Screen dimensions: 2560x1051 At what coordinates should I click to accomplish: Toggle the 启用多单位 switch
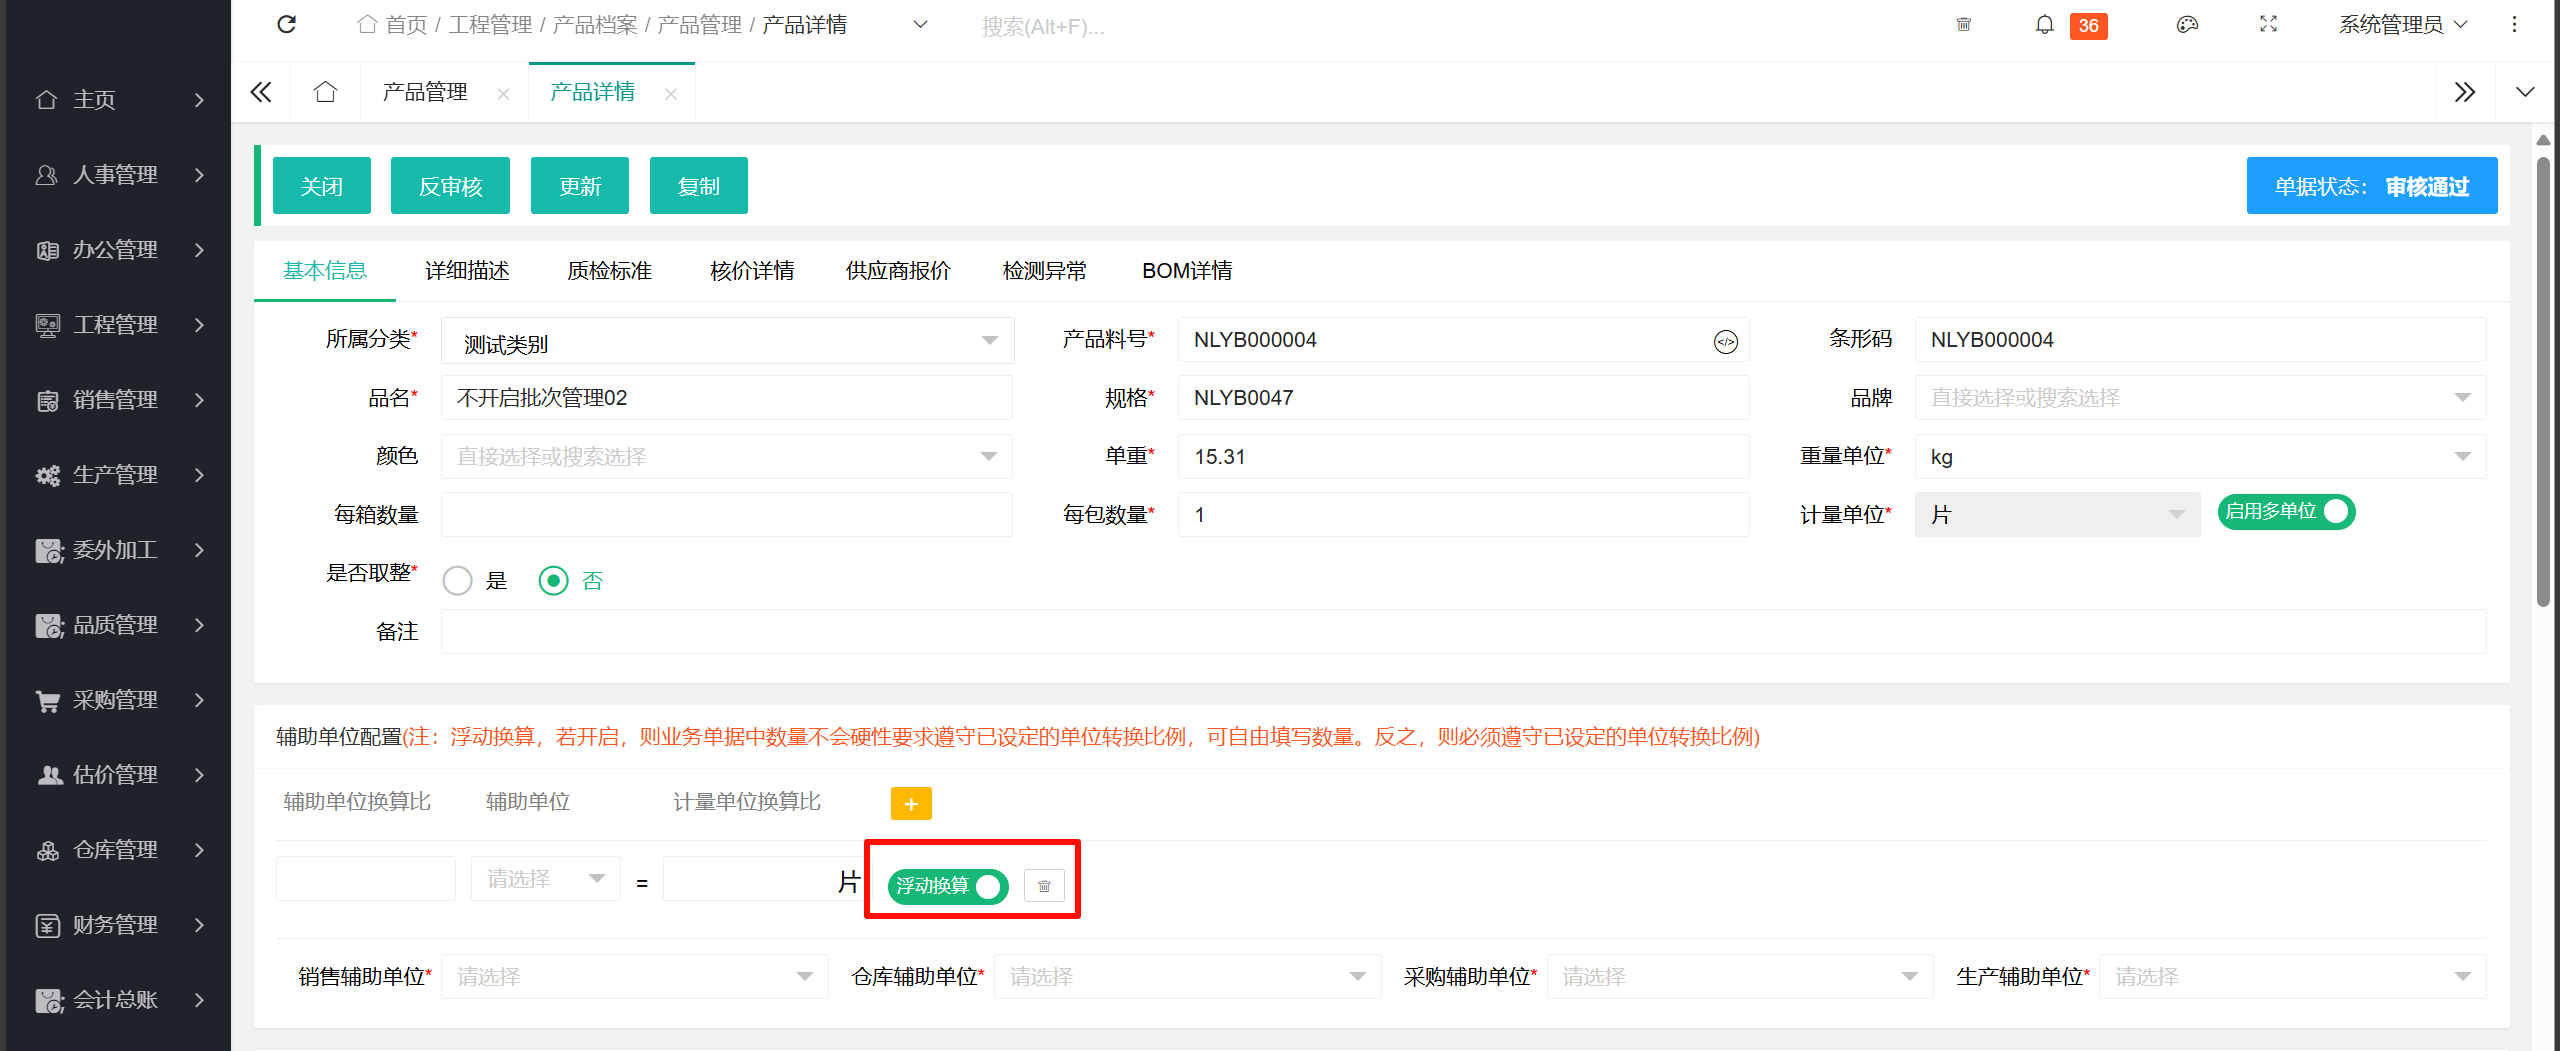pyautogui.click(x=2286, y=512)
